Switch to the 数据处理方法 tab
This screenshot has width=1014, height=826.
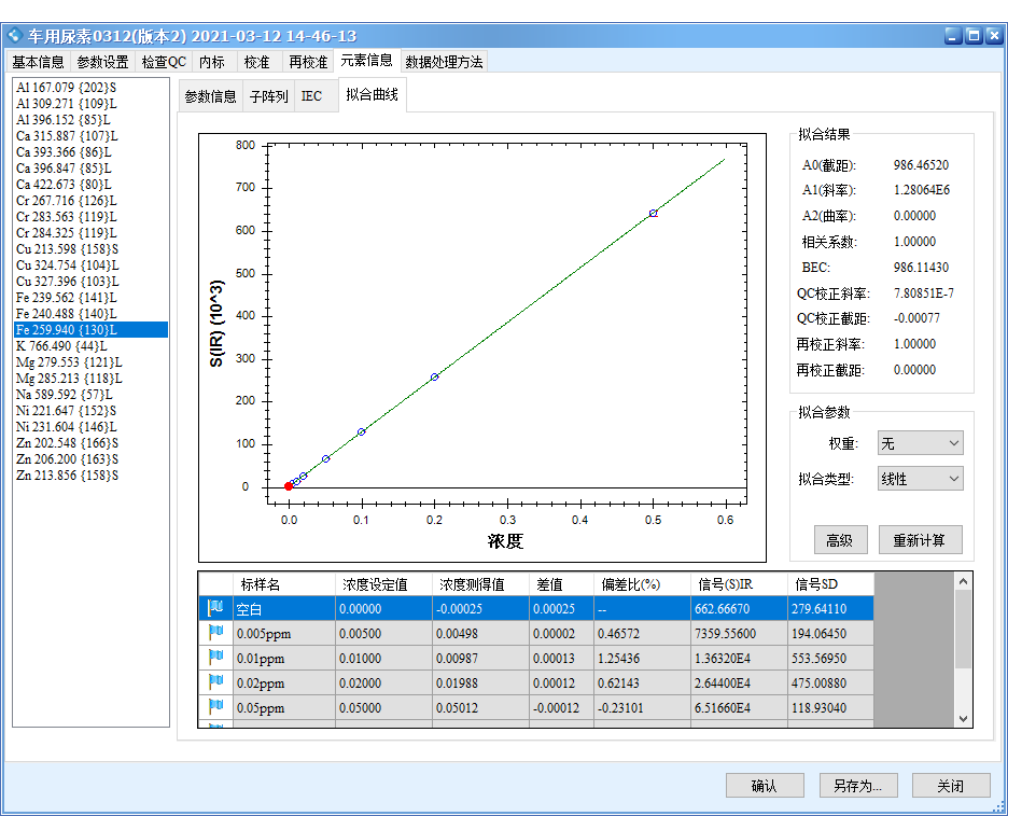point(444,62)
